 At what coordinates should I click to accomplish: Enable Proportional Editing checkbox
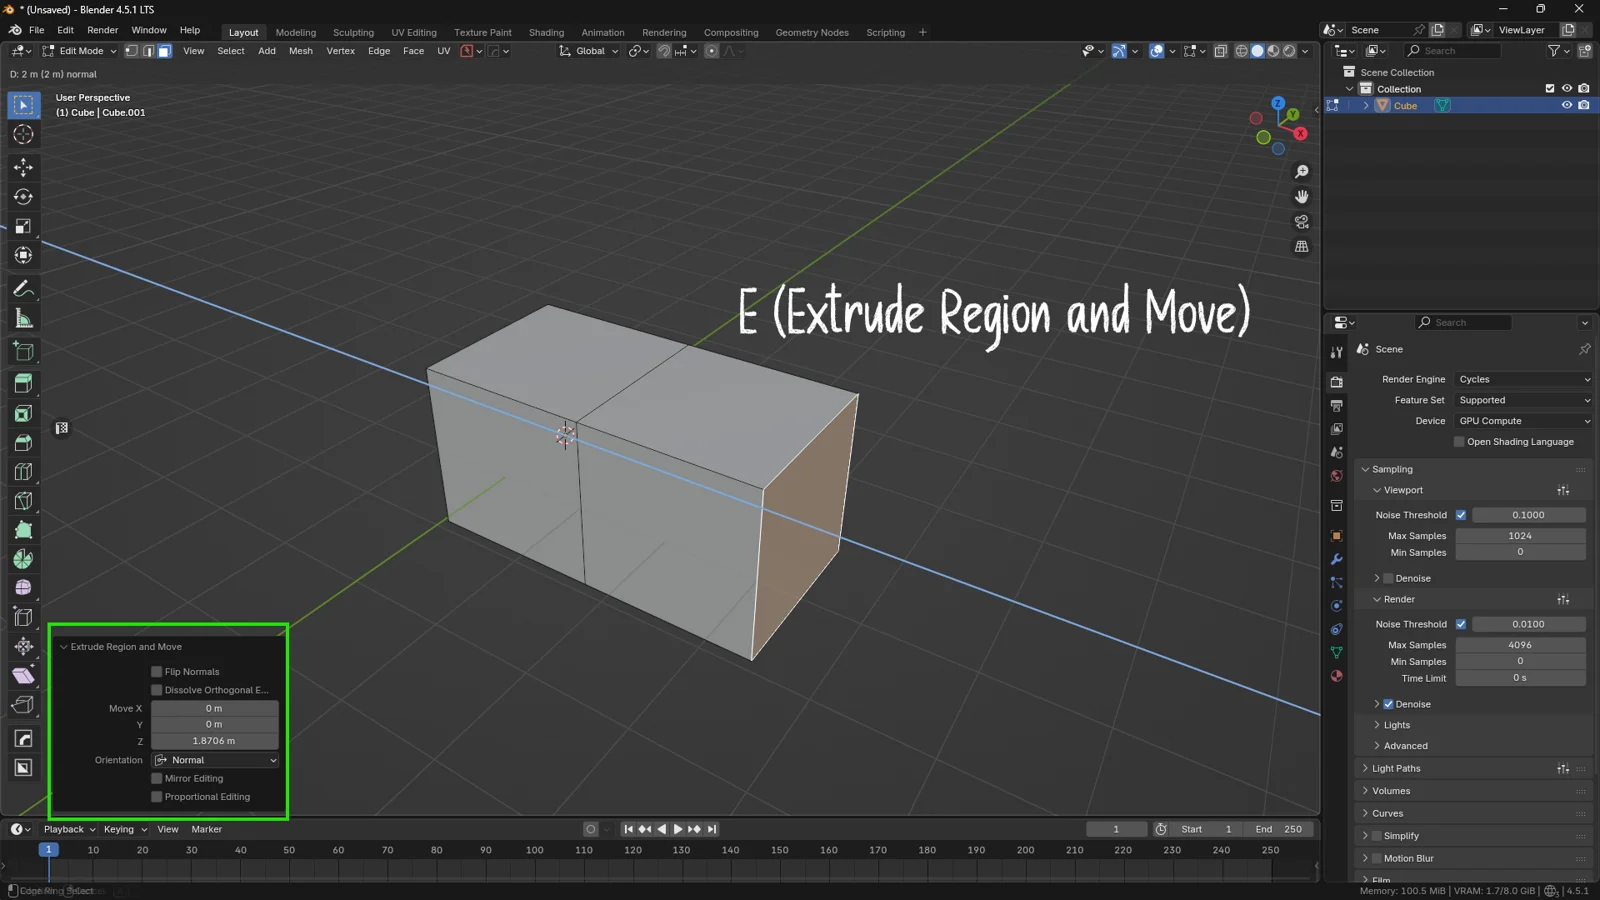pos(157,797)
